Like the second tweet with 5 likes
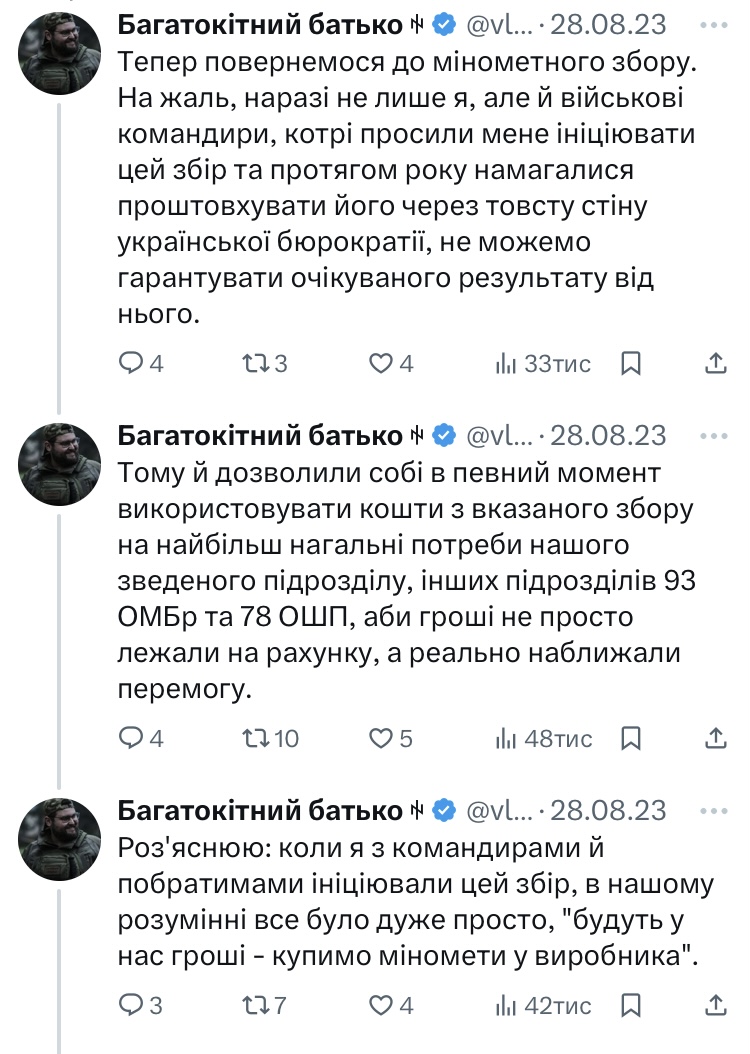 point(381,739)
